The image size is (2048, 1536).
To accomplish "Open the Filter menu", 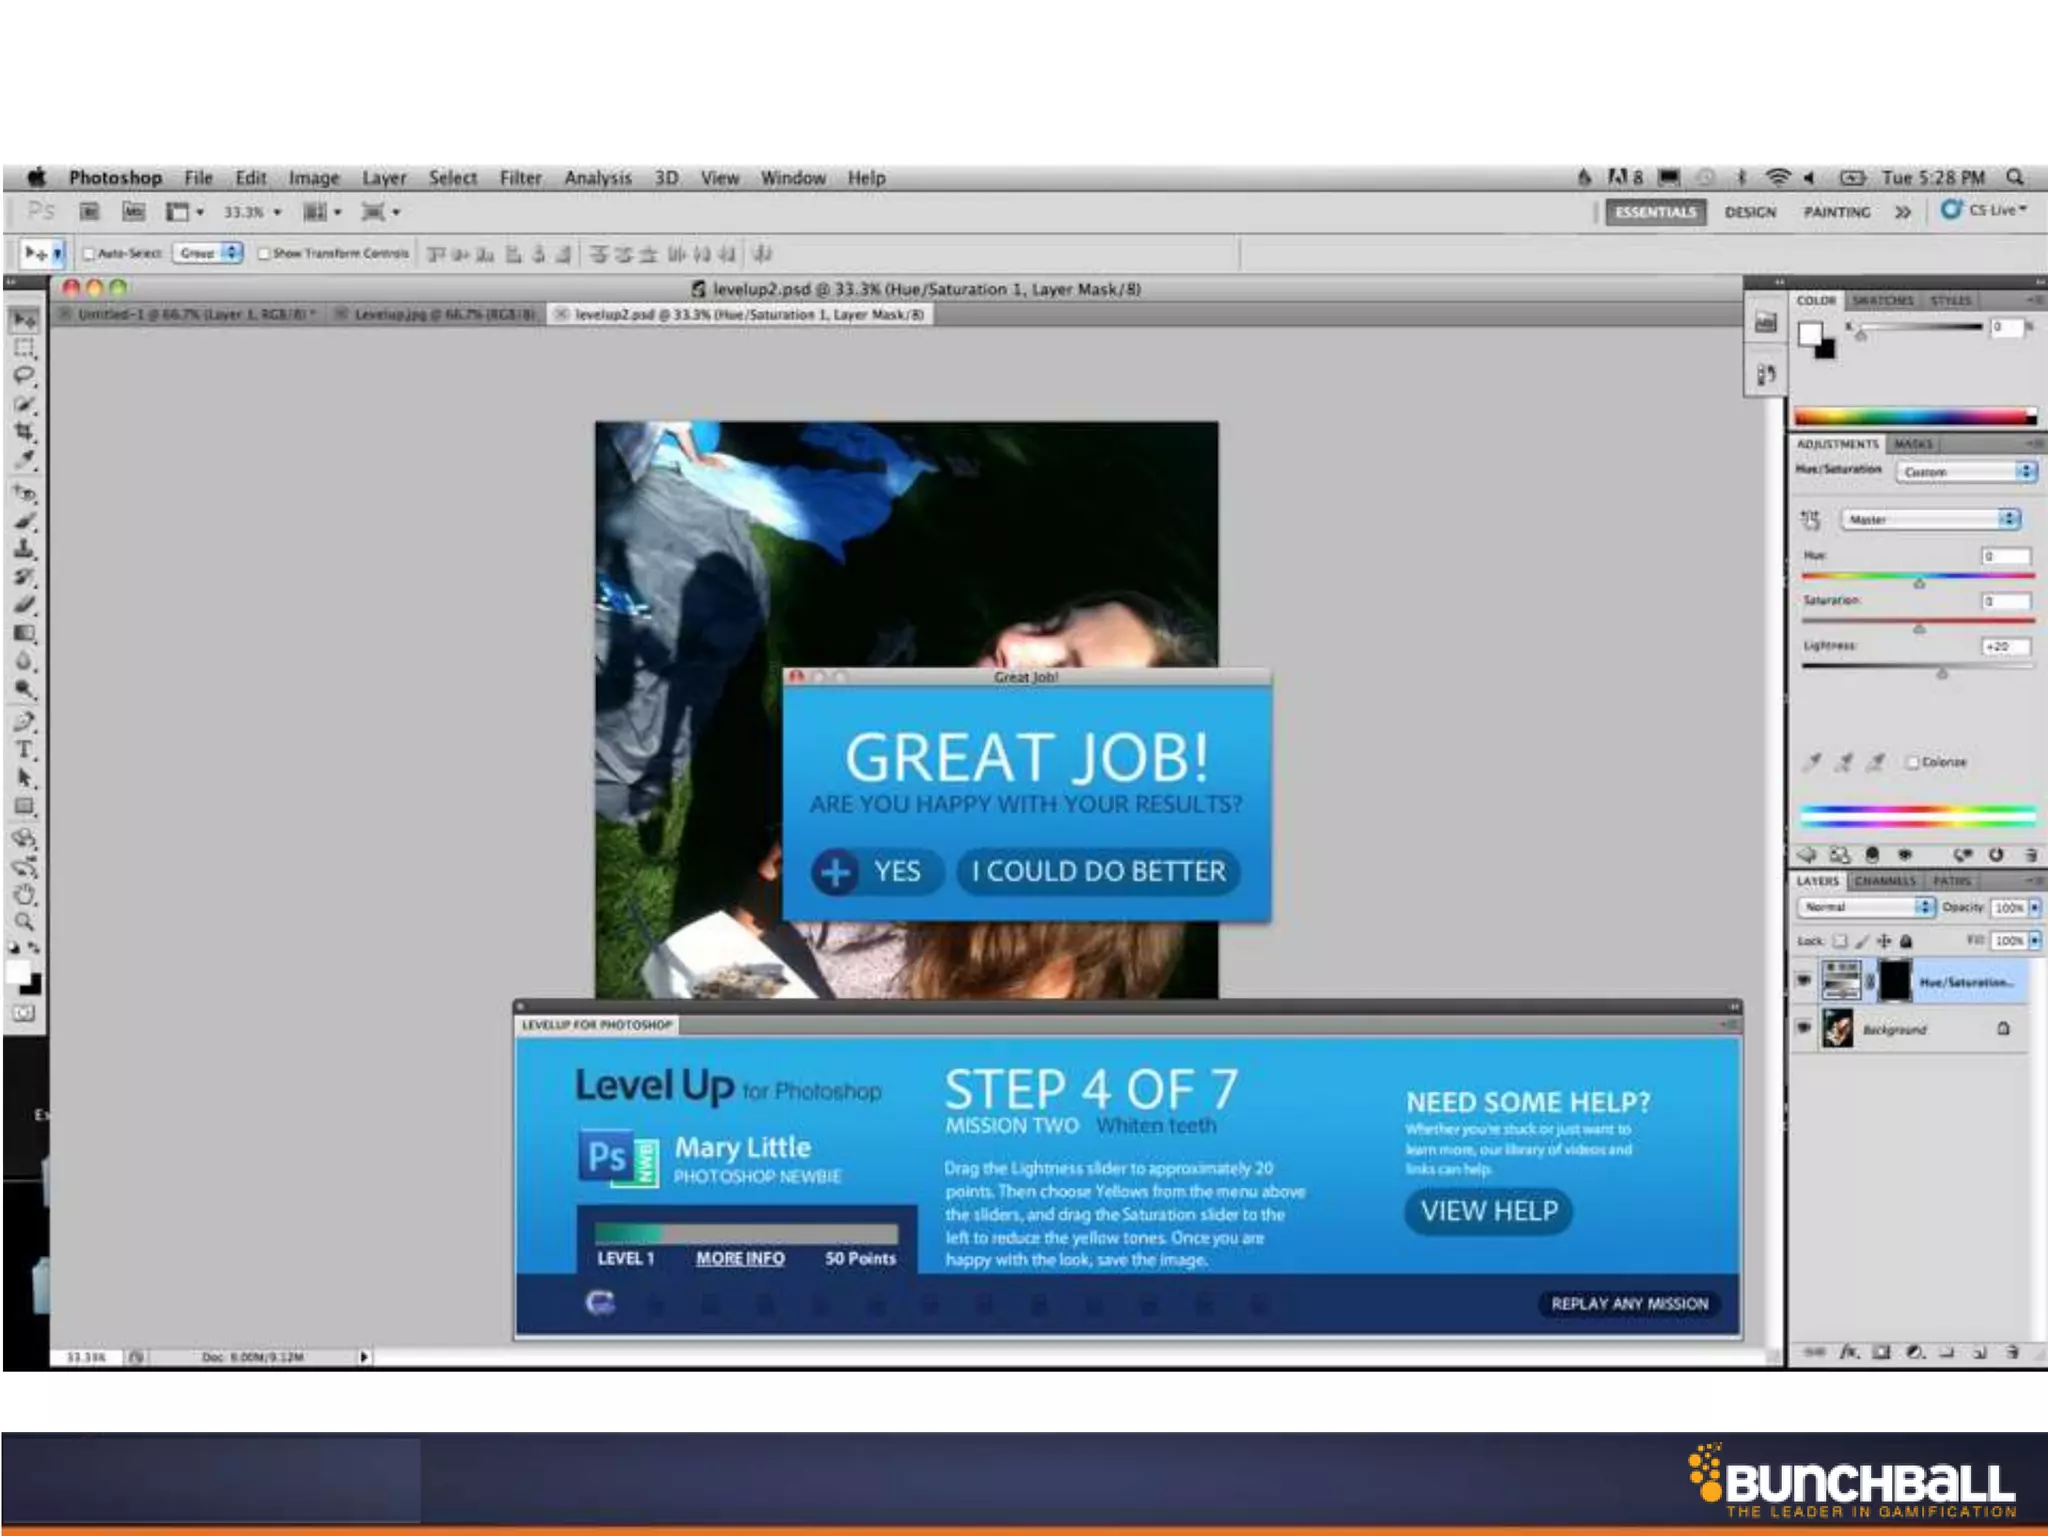I will tap(520, 178).
